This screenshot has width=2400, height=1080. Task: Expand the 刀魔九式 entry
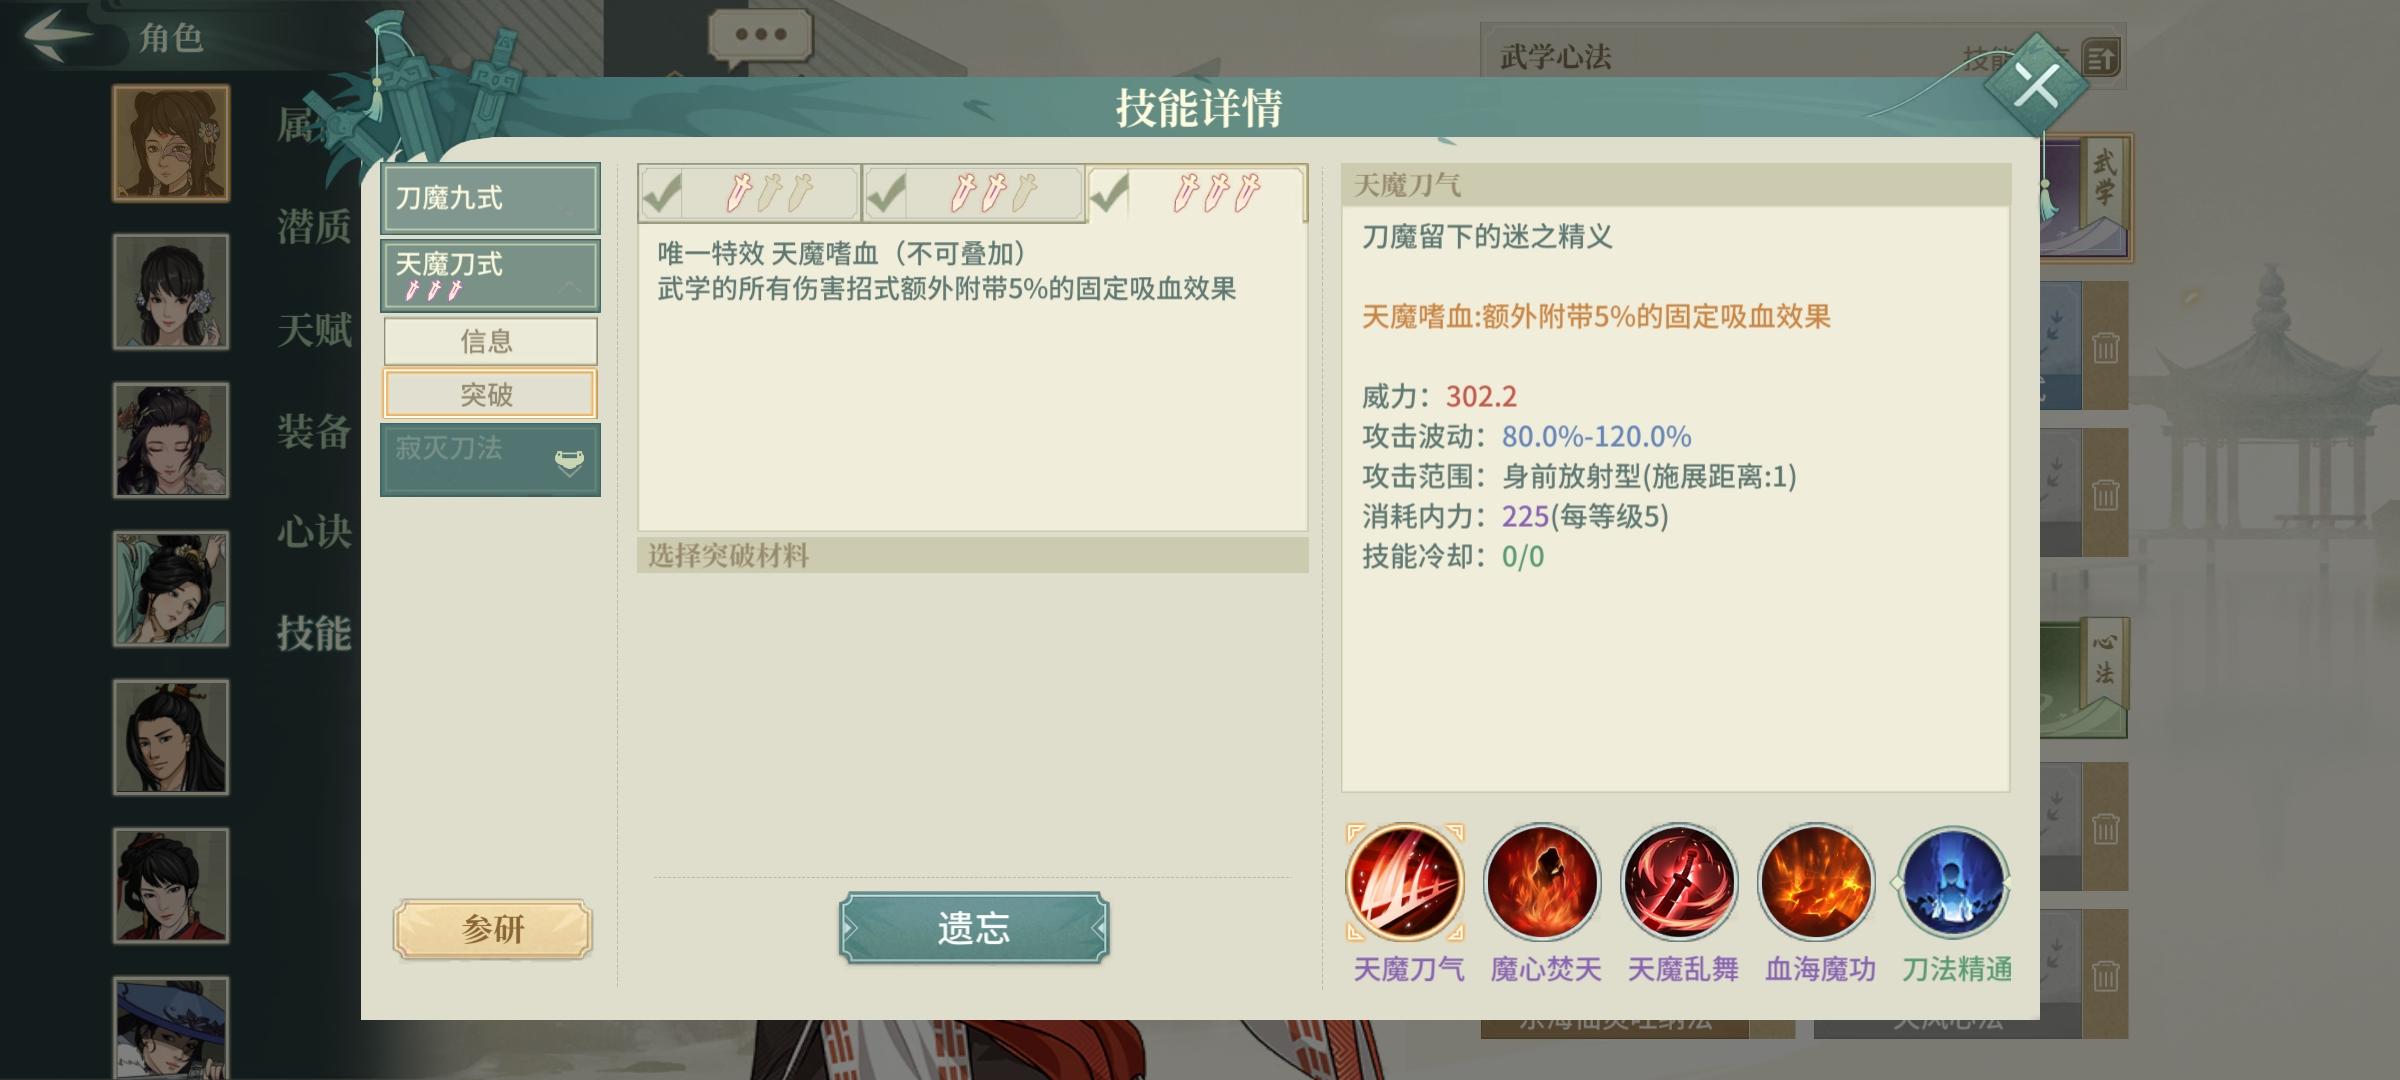click(x=490, y=198)
